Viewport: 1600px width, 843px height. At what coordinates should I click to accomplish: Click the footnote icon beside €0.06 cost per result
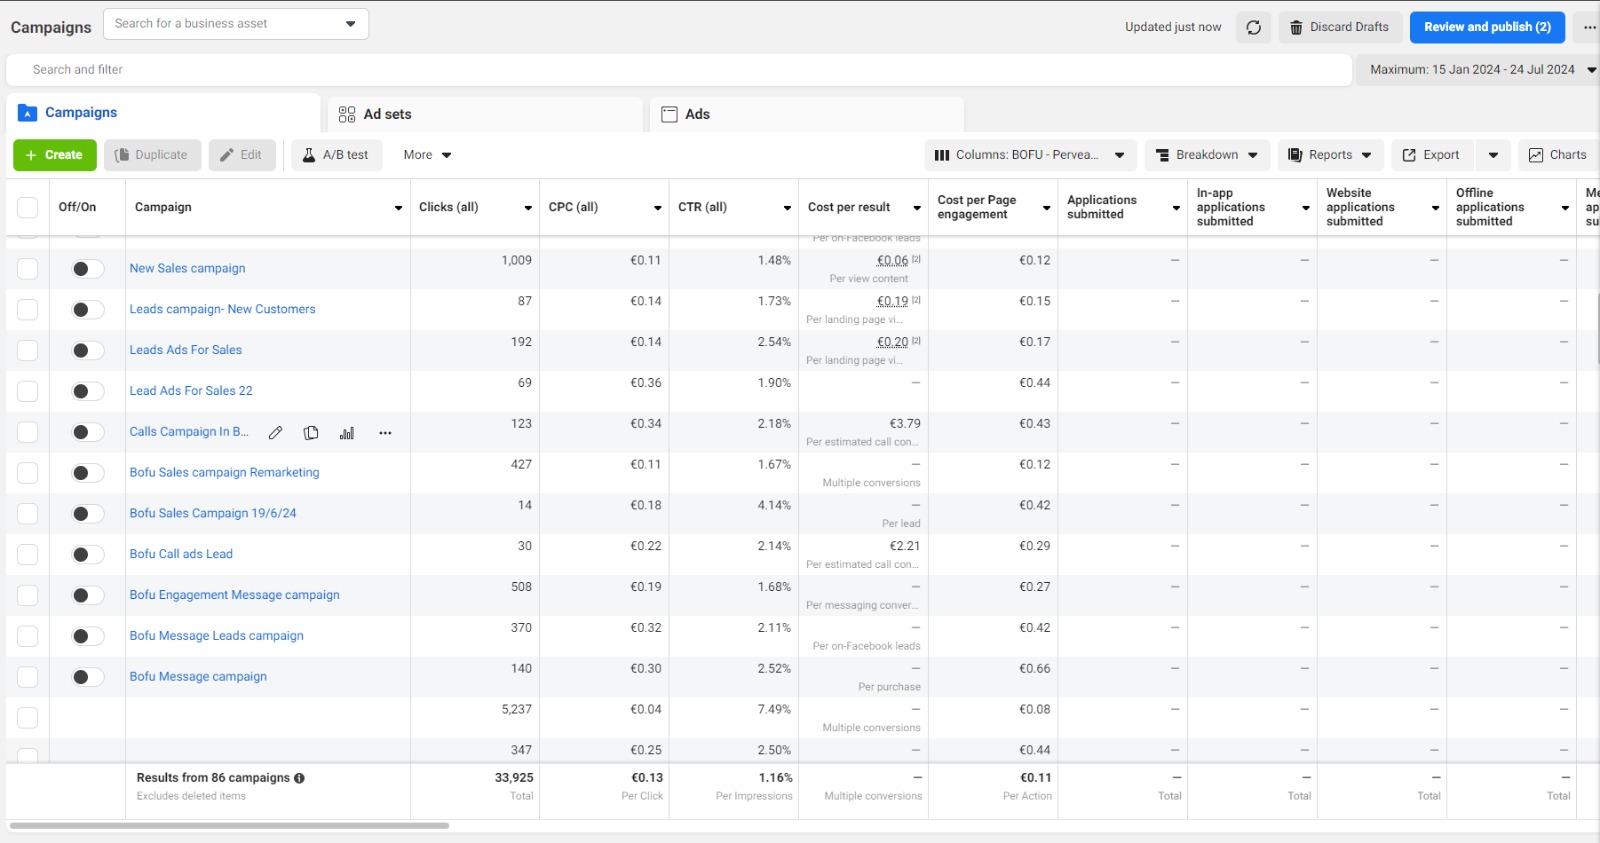point(916,260)
